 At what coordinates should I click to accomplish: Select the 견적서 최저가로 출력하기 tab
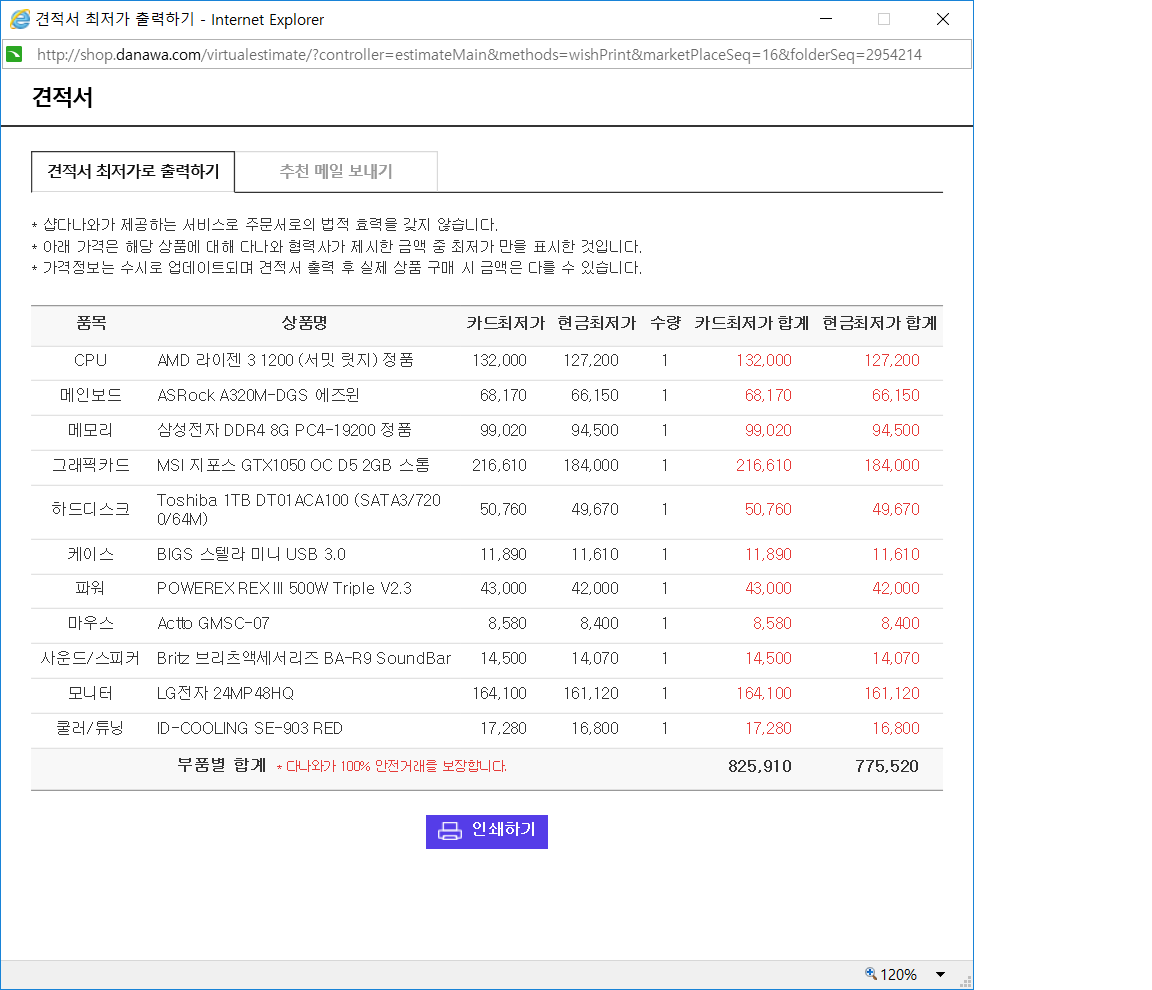(x=133, y=171)
